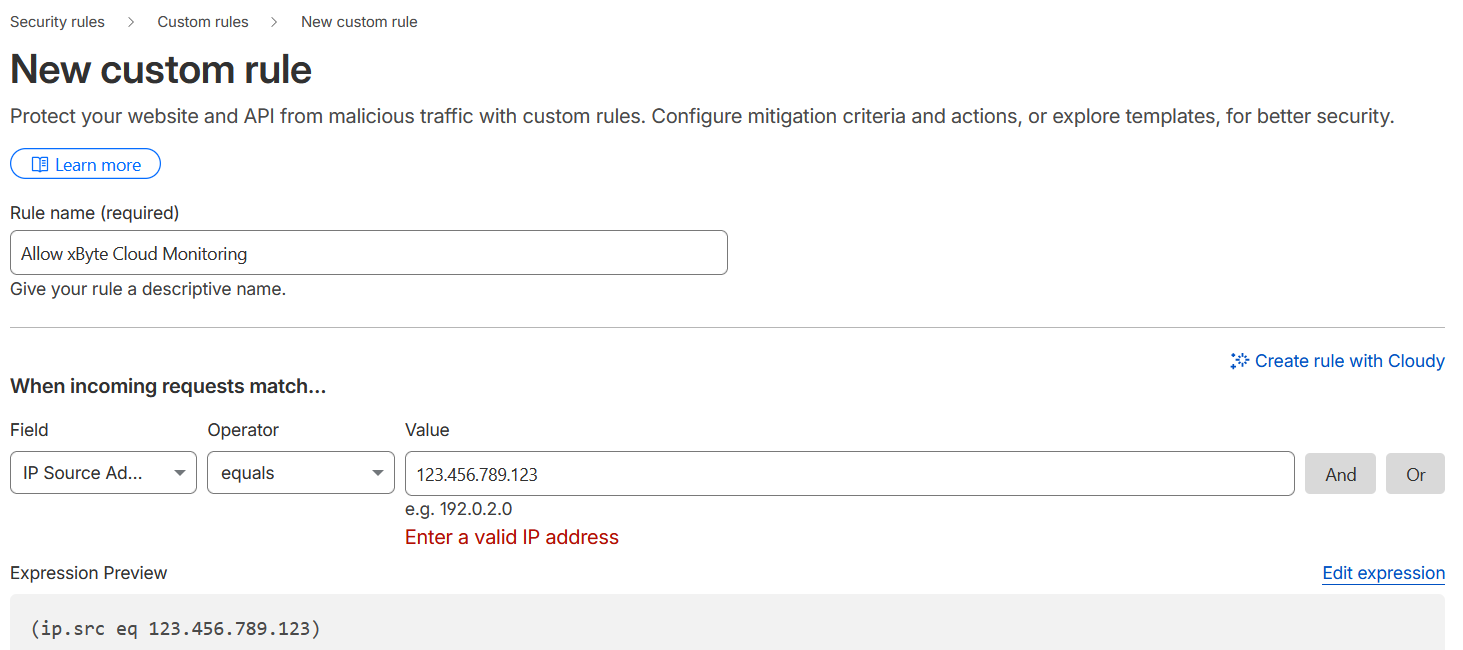The width and height of the screenshot is (1463, 650).
Task: Focus the Rule name text field
Action: click(x=368, y=254)
